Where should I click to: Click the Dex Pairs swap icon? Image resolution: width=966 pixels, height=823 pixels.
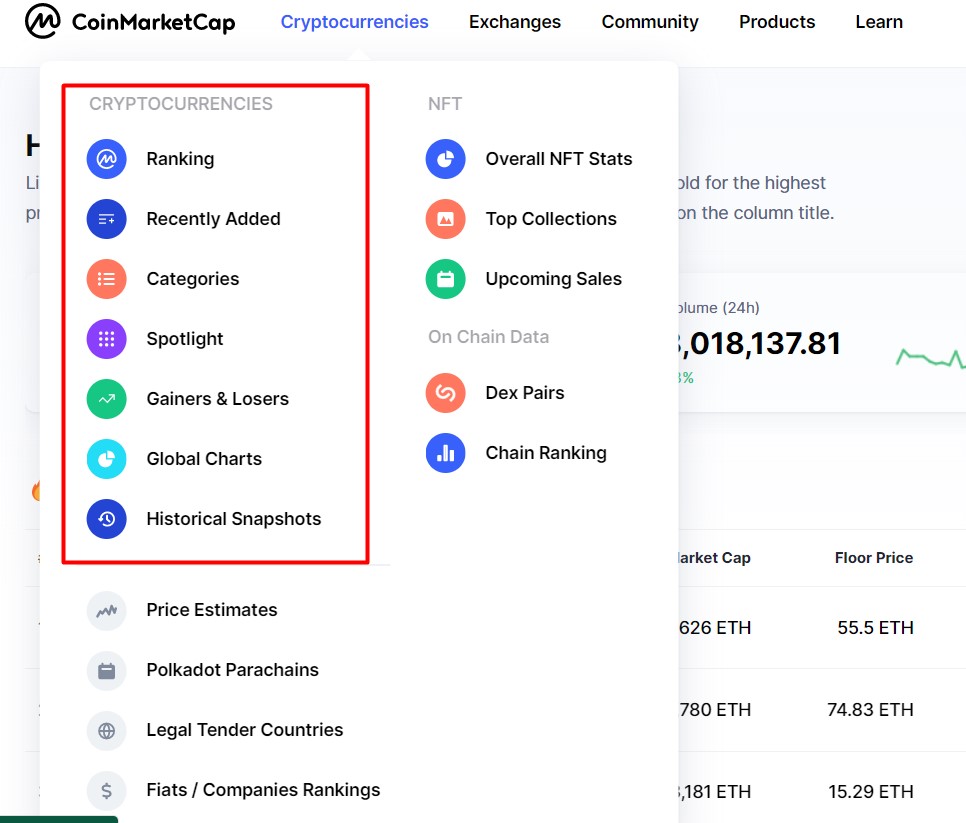pyautogui.click(x=445, y=392)
